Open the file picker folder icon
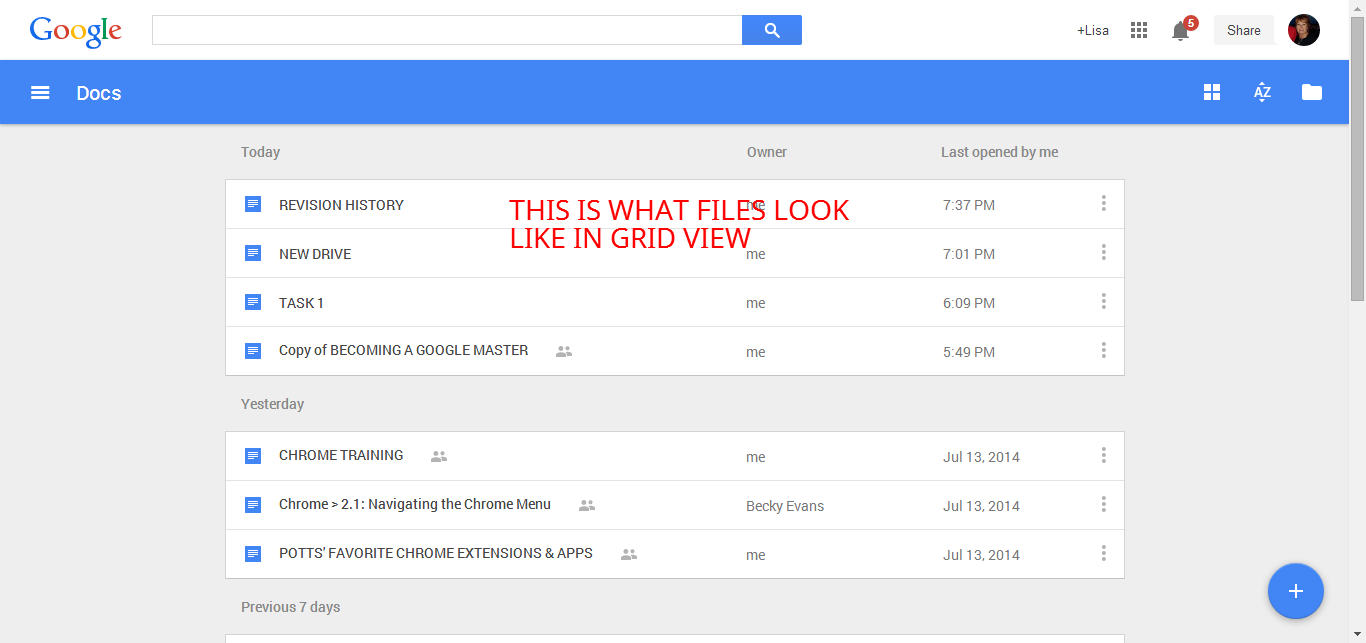Image resolution: width=1366 pixels, height=643 pixels. 1312,93
